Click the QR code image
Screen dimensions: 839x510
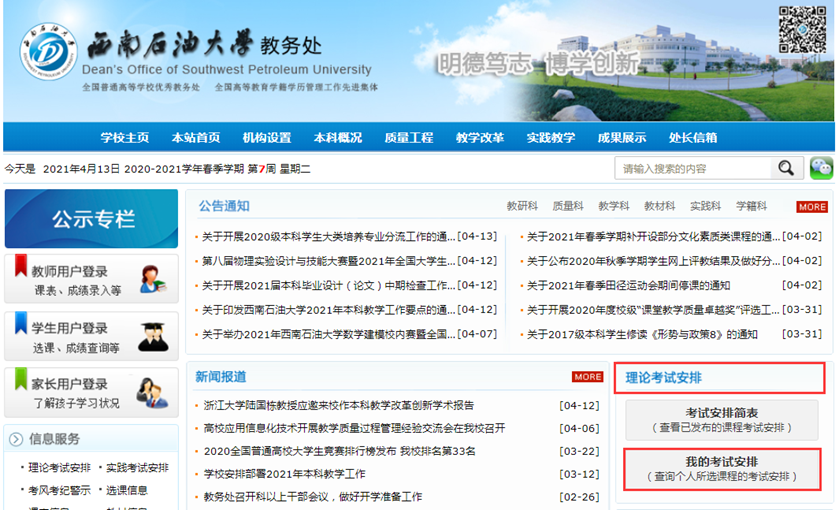803,31
